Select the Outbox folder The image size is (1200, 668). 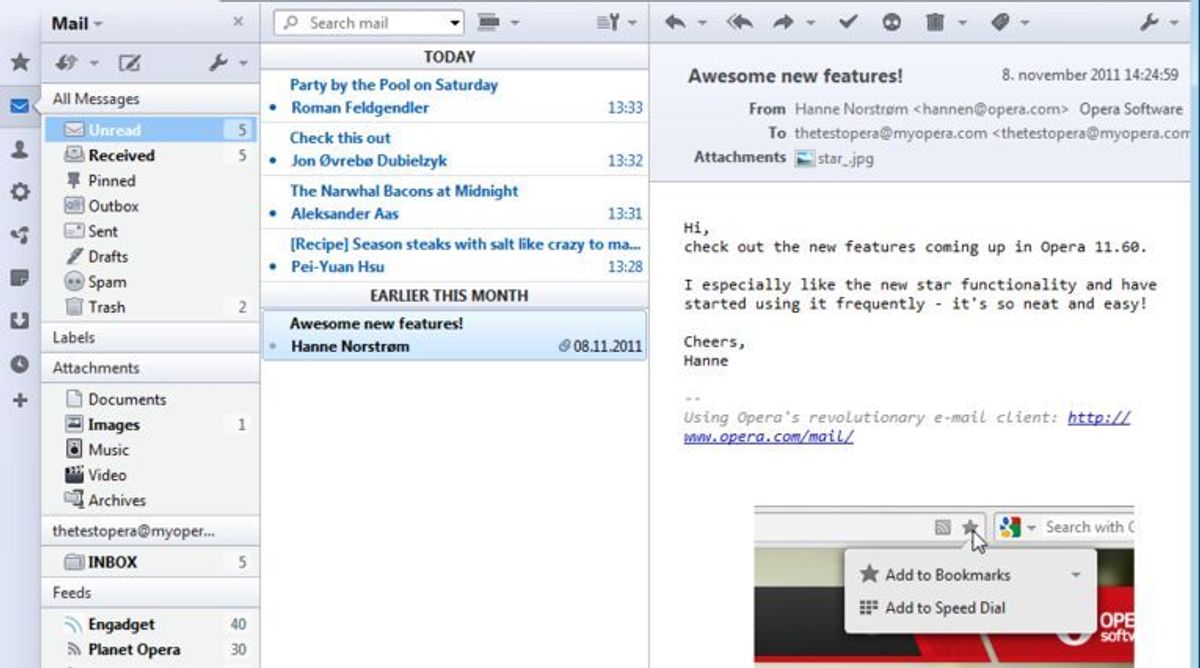pyautogui.click(x=151, y=206)
